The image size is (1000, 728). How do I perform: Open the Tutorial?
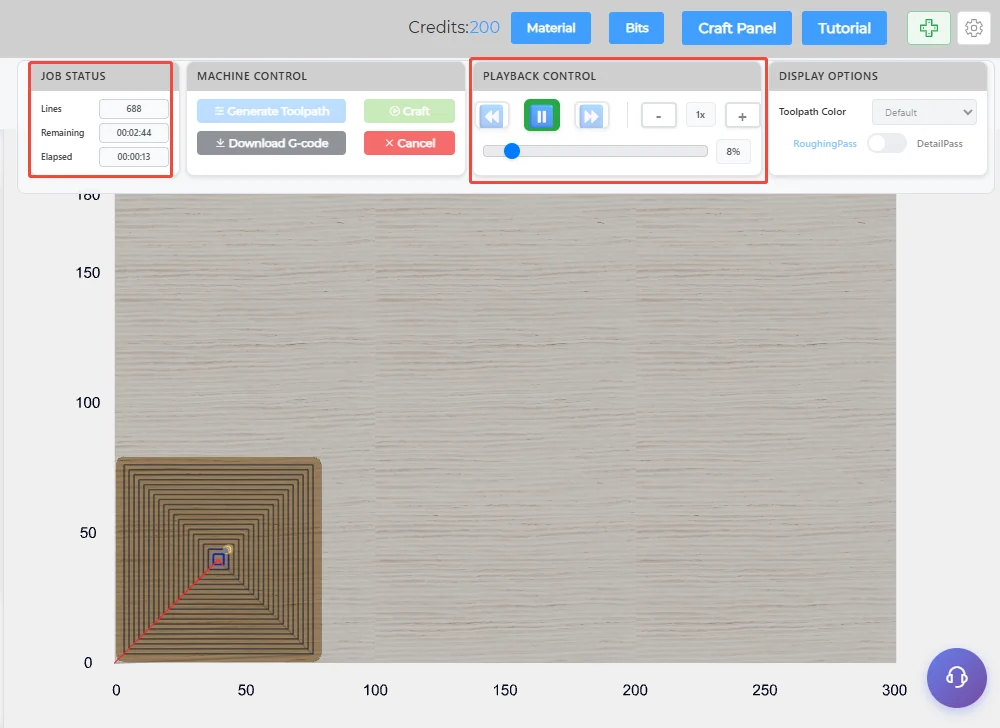(844, 28)
